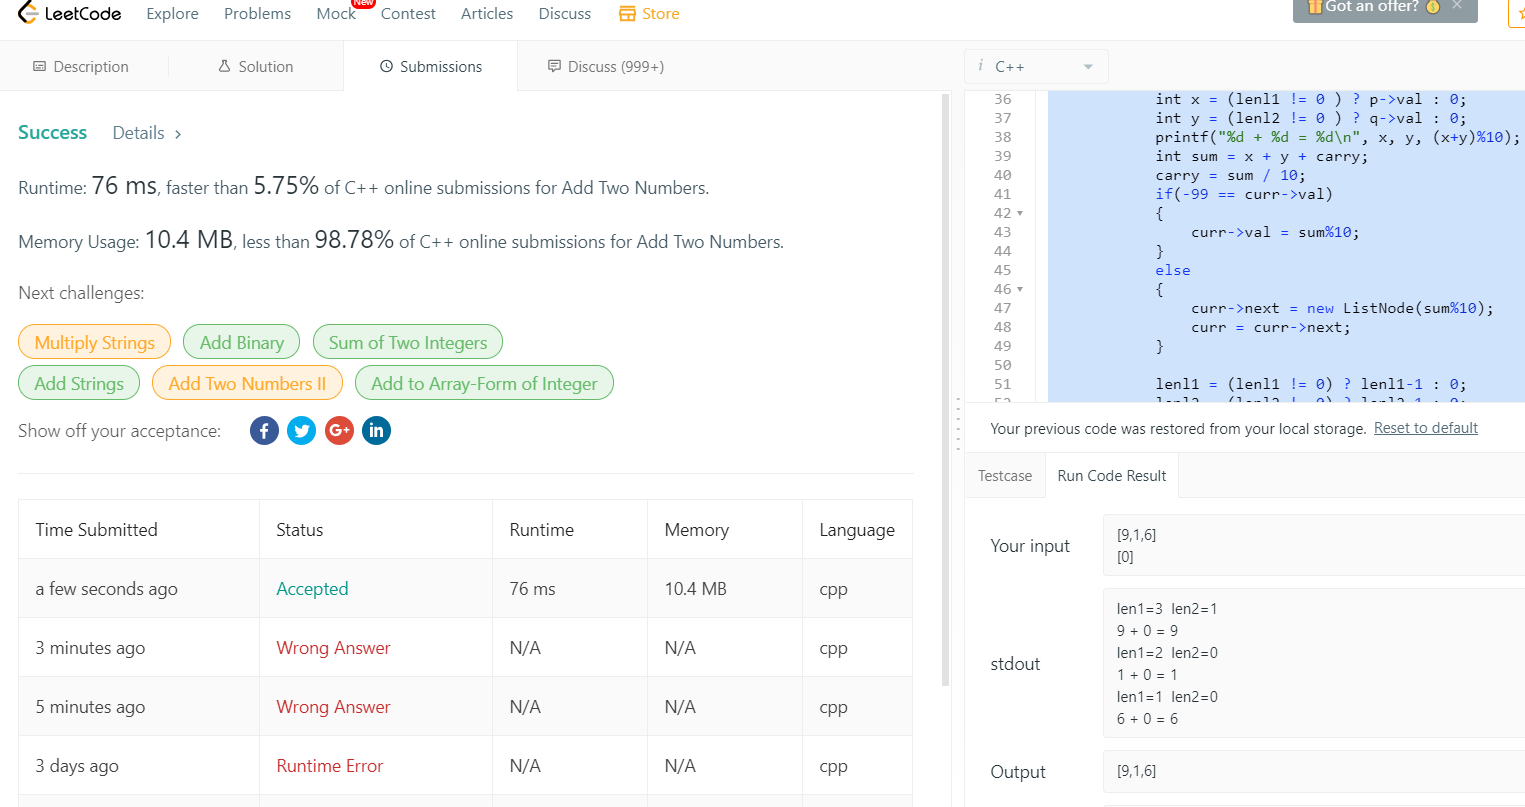Open the Mock menu item
The width and height of the screenshot is (1525, 807).
coord(336,14)
